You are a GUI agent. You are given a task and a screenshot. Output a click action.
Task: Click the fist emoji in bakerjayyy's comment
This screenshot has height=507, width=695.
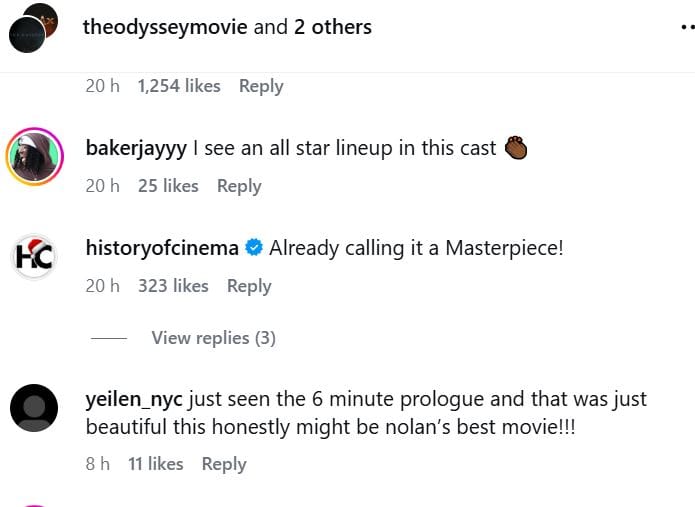516,148
